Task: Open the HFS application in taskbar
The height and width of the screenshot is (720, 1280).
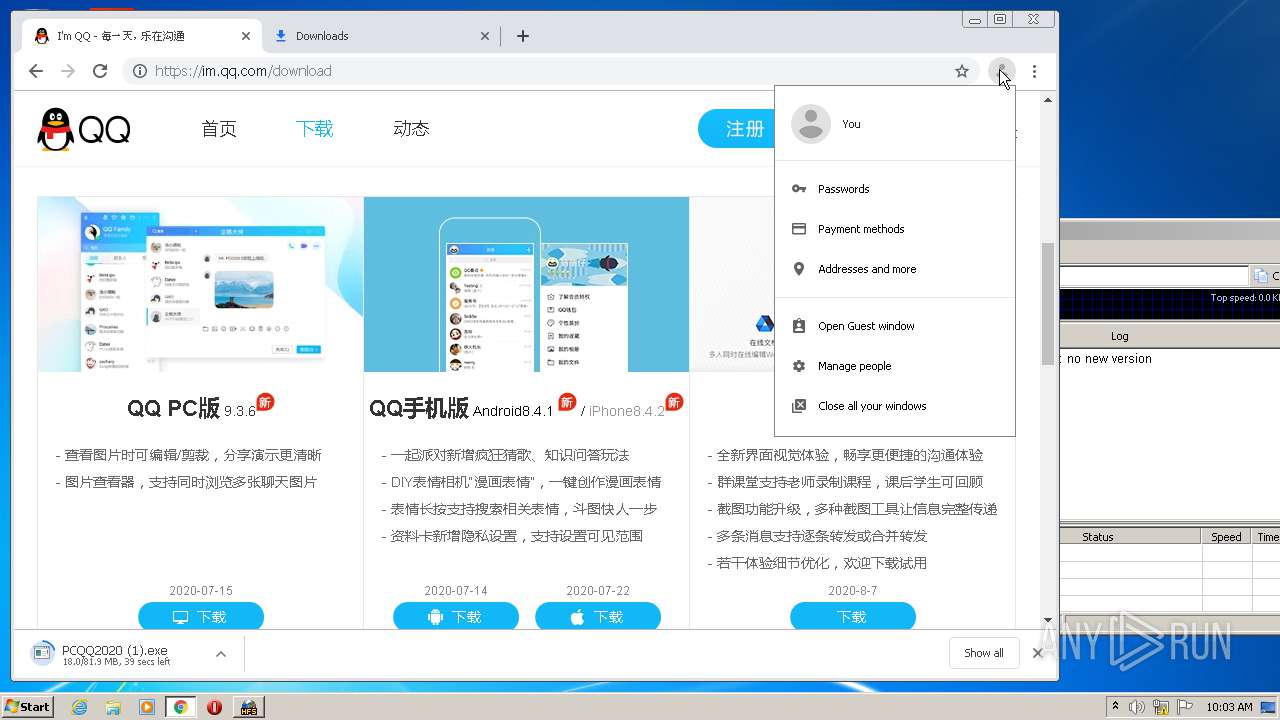Action: (248, 707)
